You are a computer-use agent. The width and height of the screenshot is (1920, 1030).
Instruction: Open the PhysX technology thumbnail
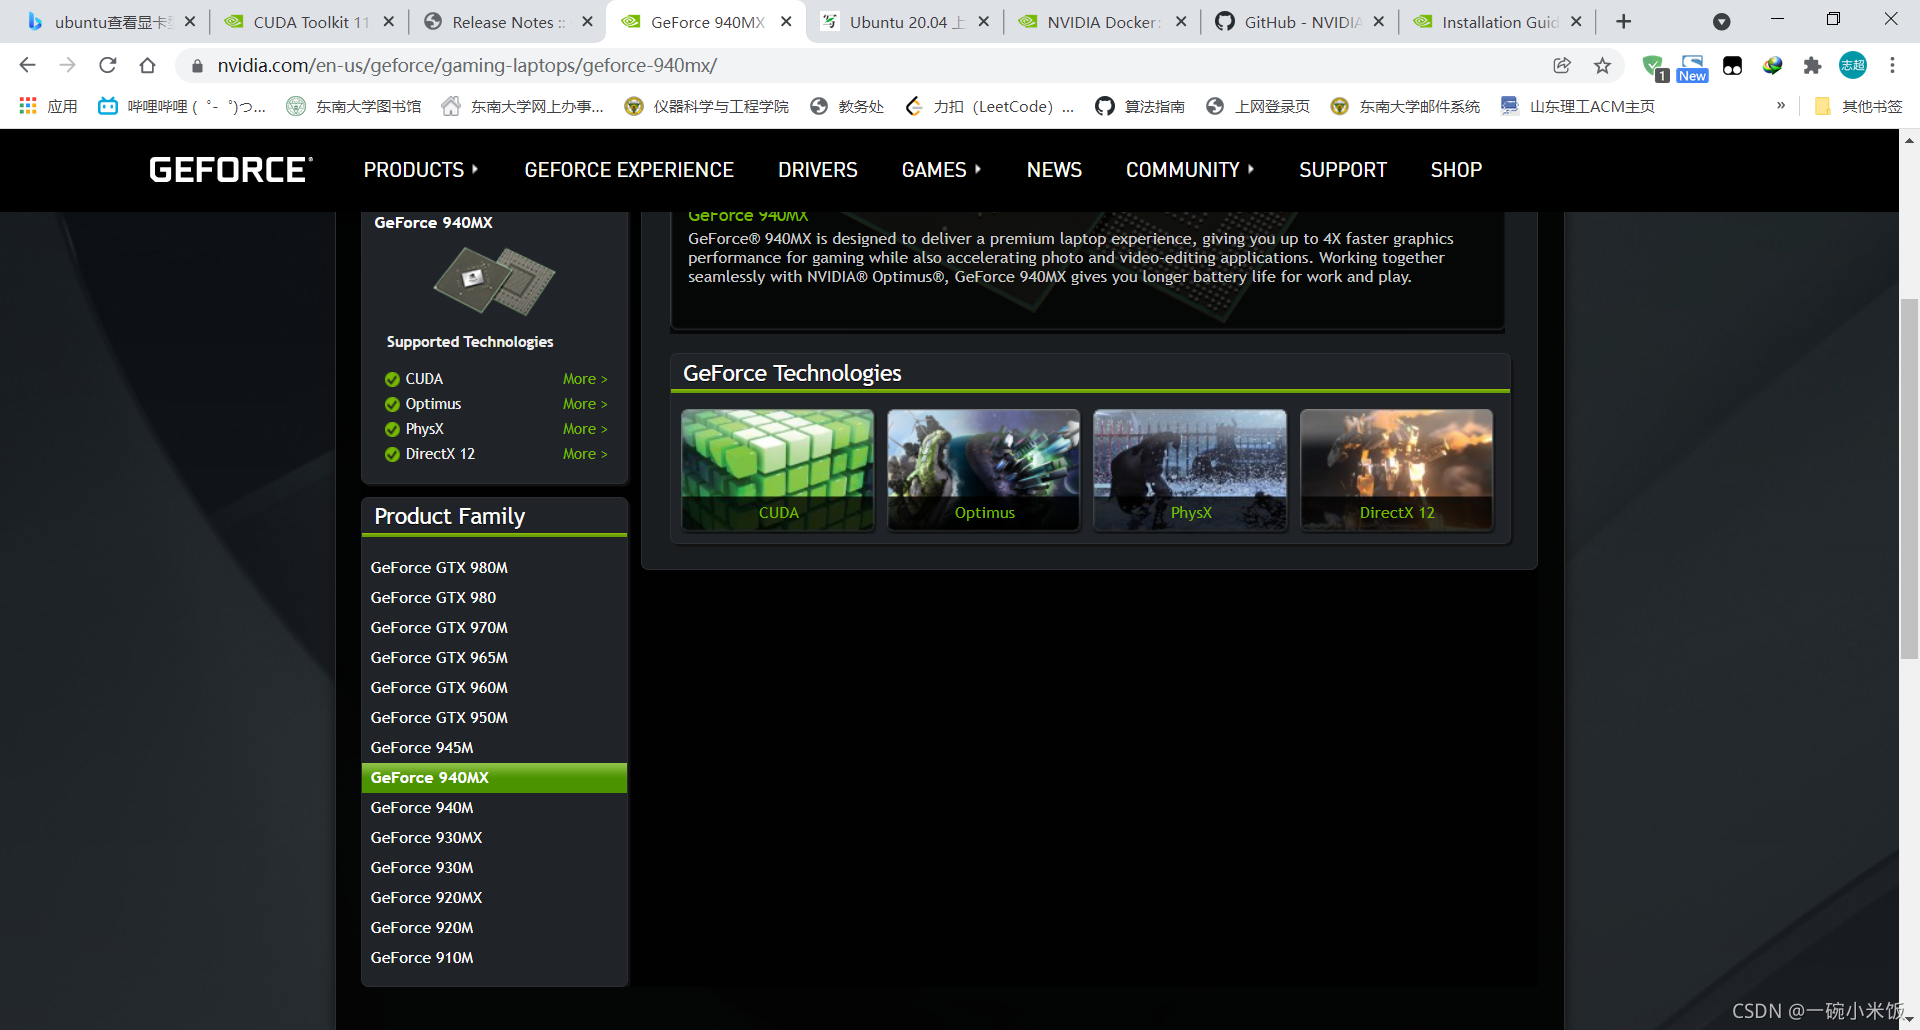1190,469
